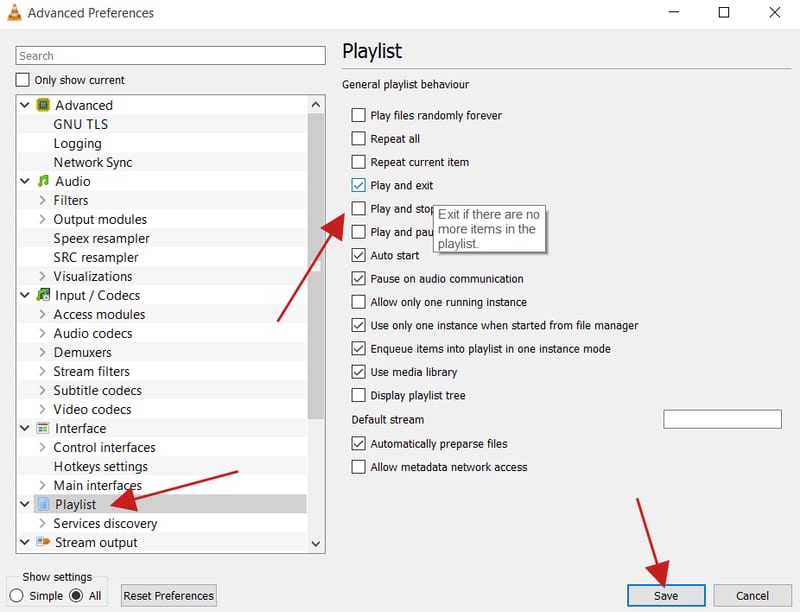Click the Default stream text box

point(722,419)
